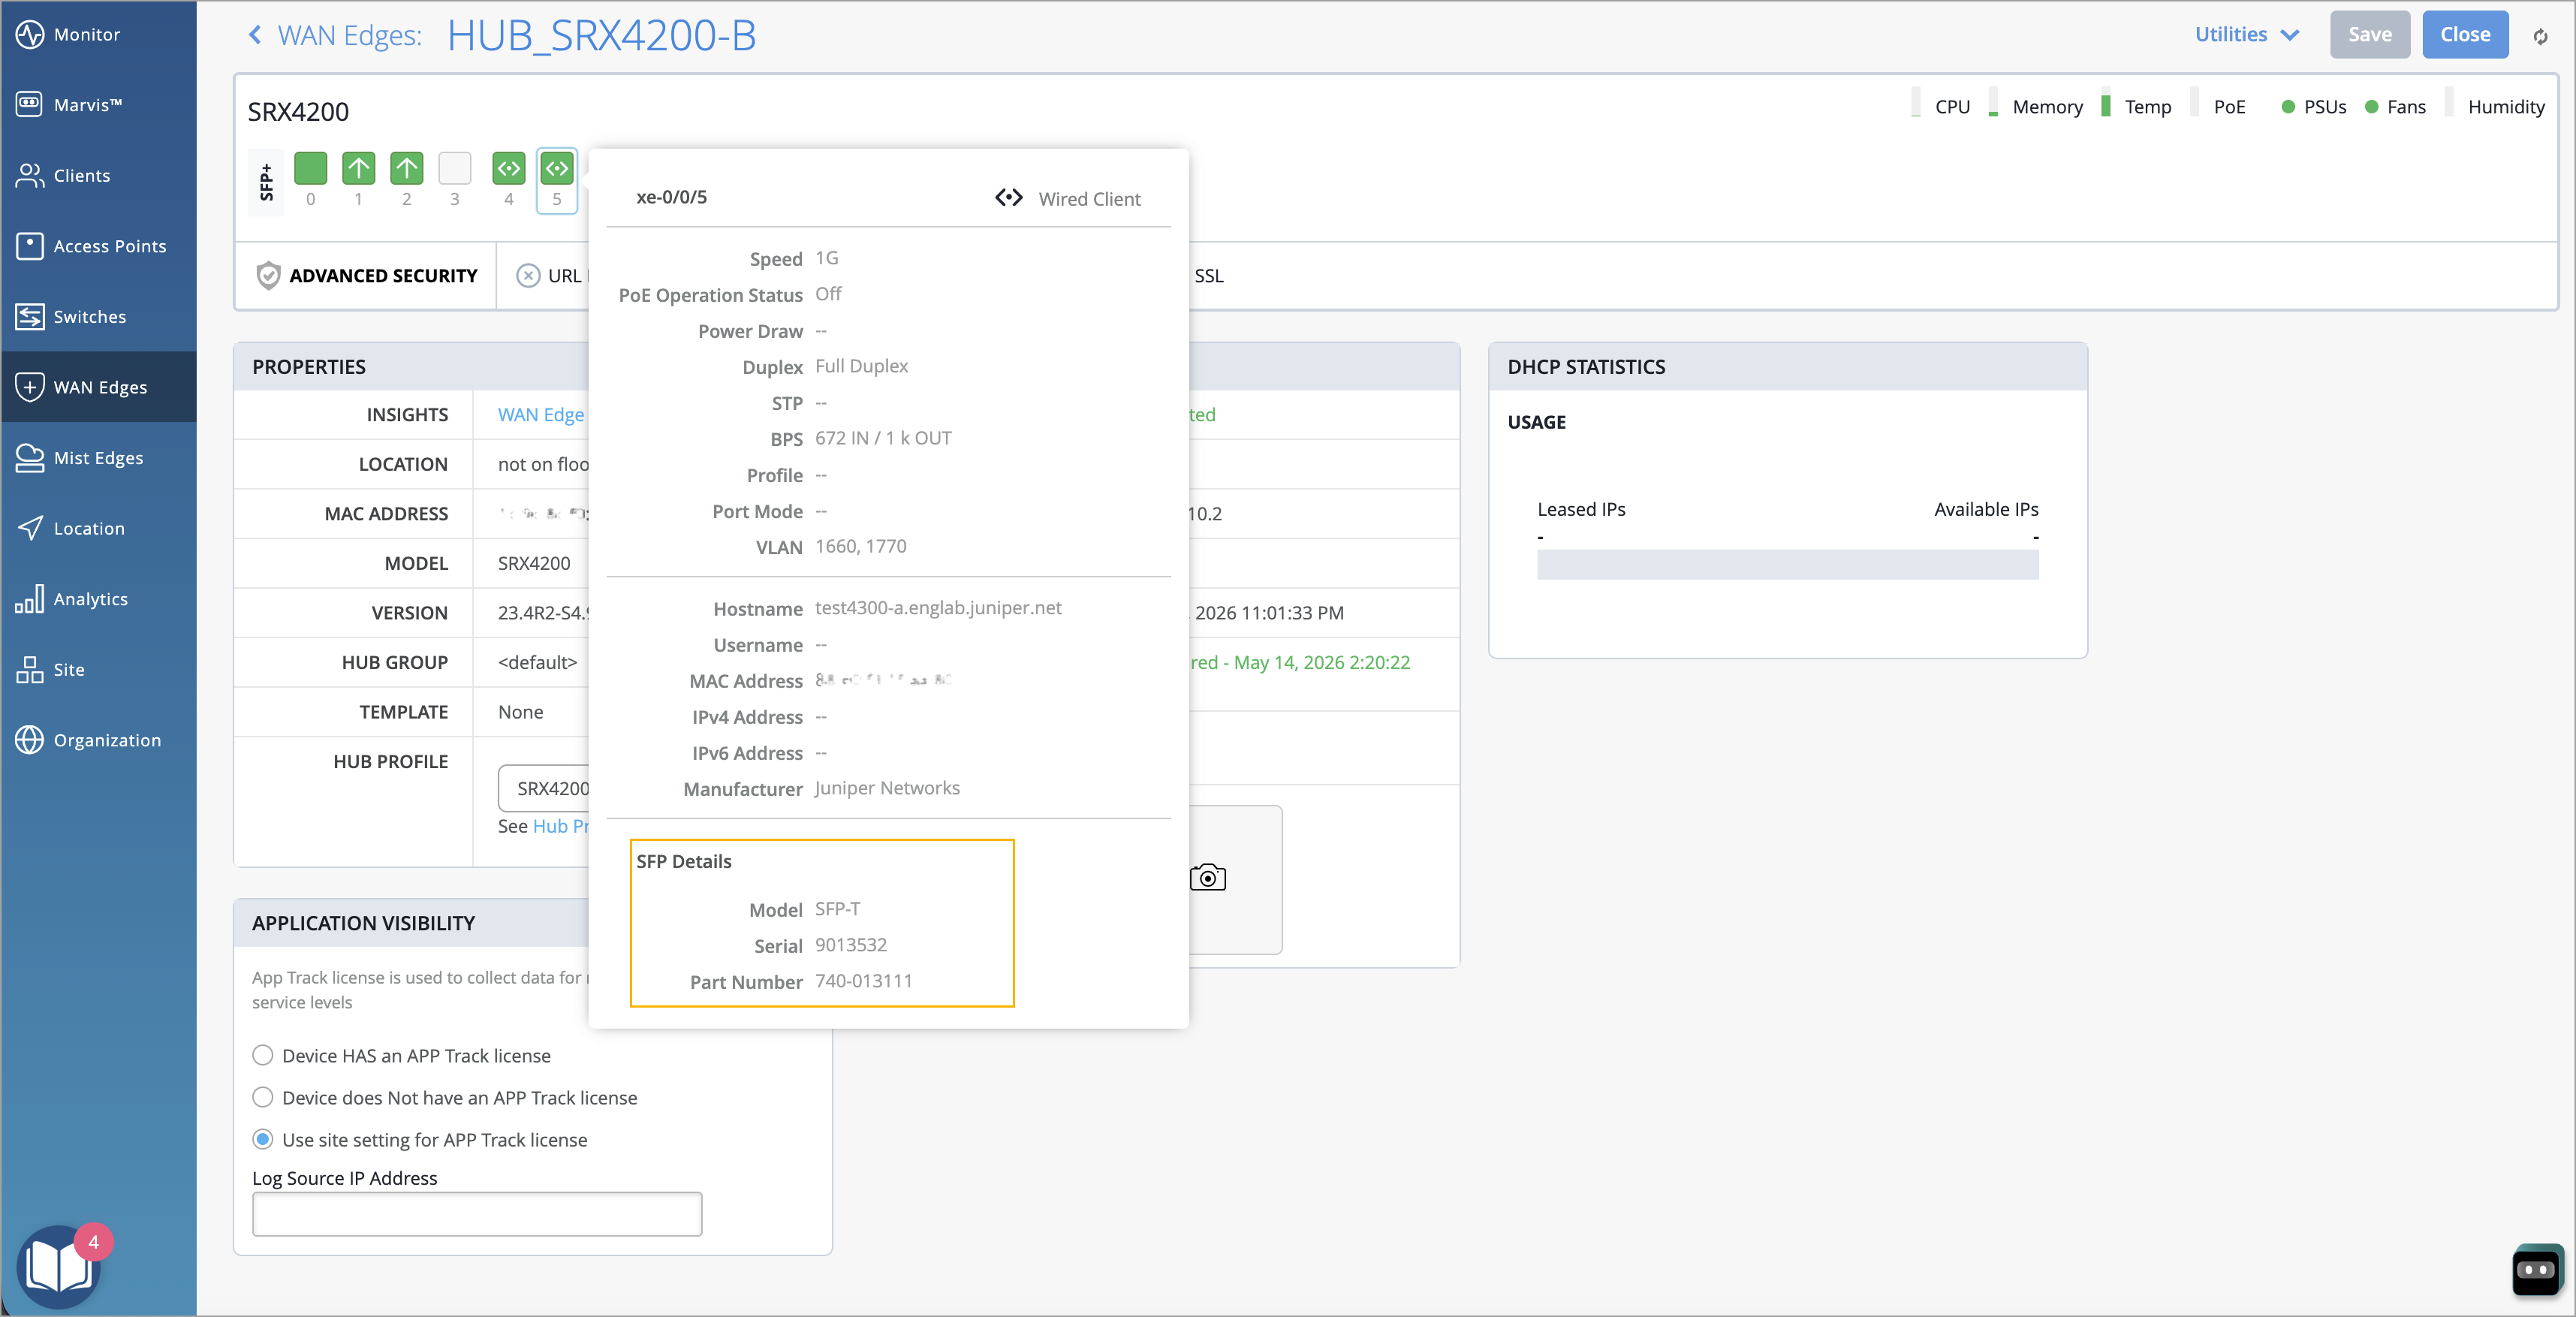2576x1317 pixels.
Task: Click the SFP serial 9013532
Action: (851, 945)
